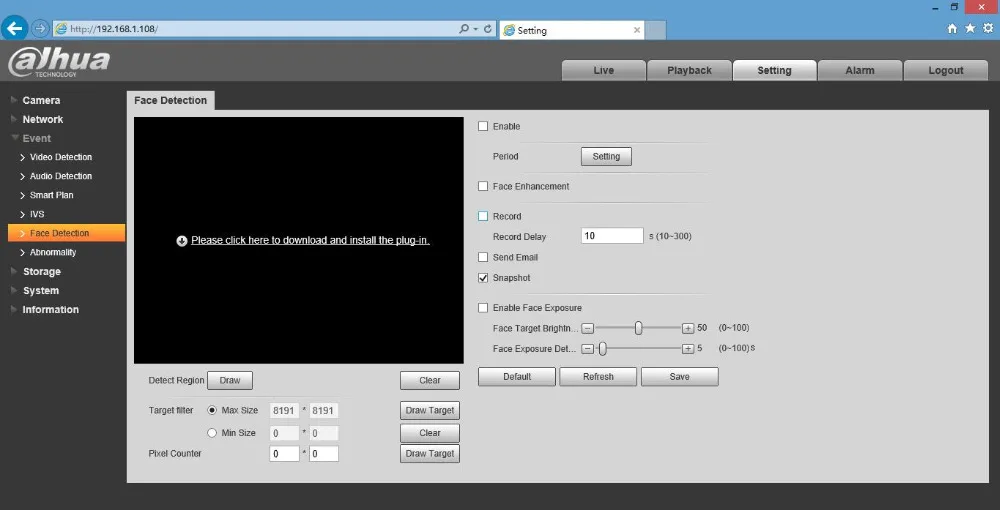The width and height of the screenshot is (1000, 510).
Task: Click the browser Back arrow button
Action: click(x=15, y=29)
